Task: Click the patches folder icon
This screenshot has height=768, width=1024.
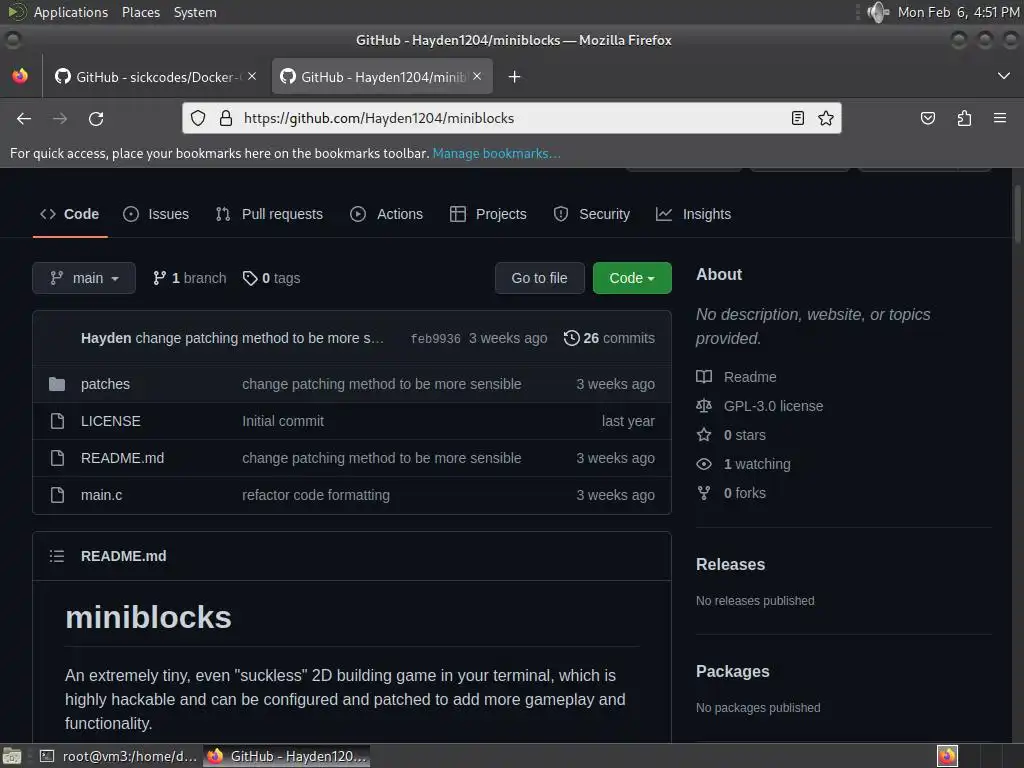Action: pyautogui.click(x=57, y=384)
